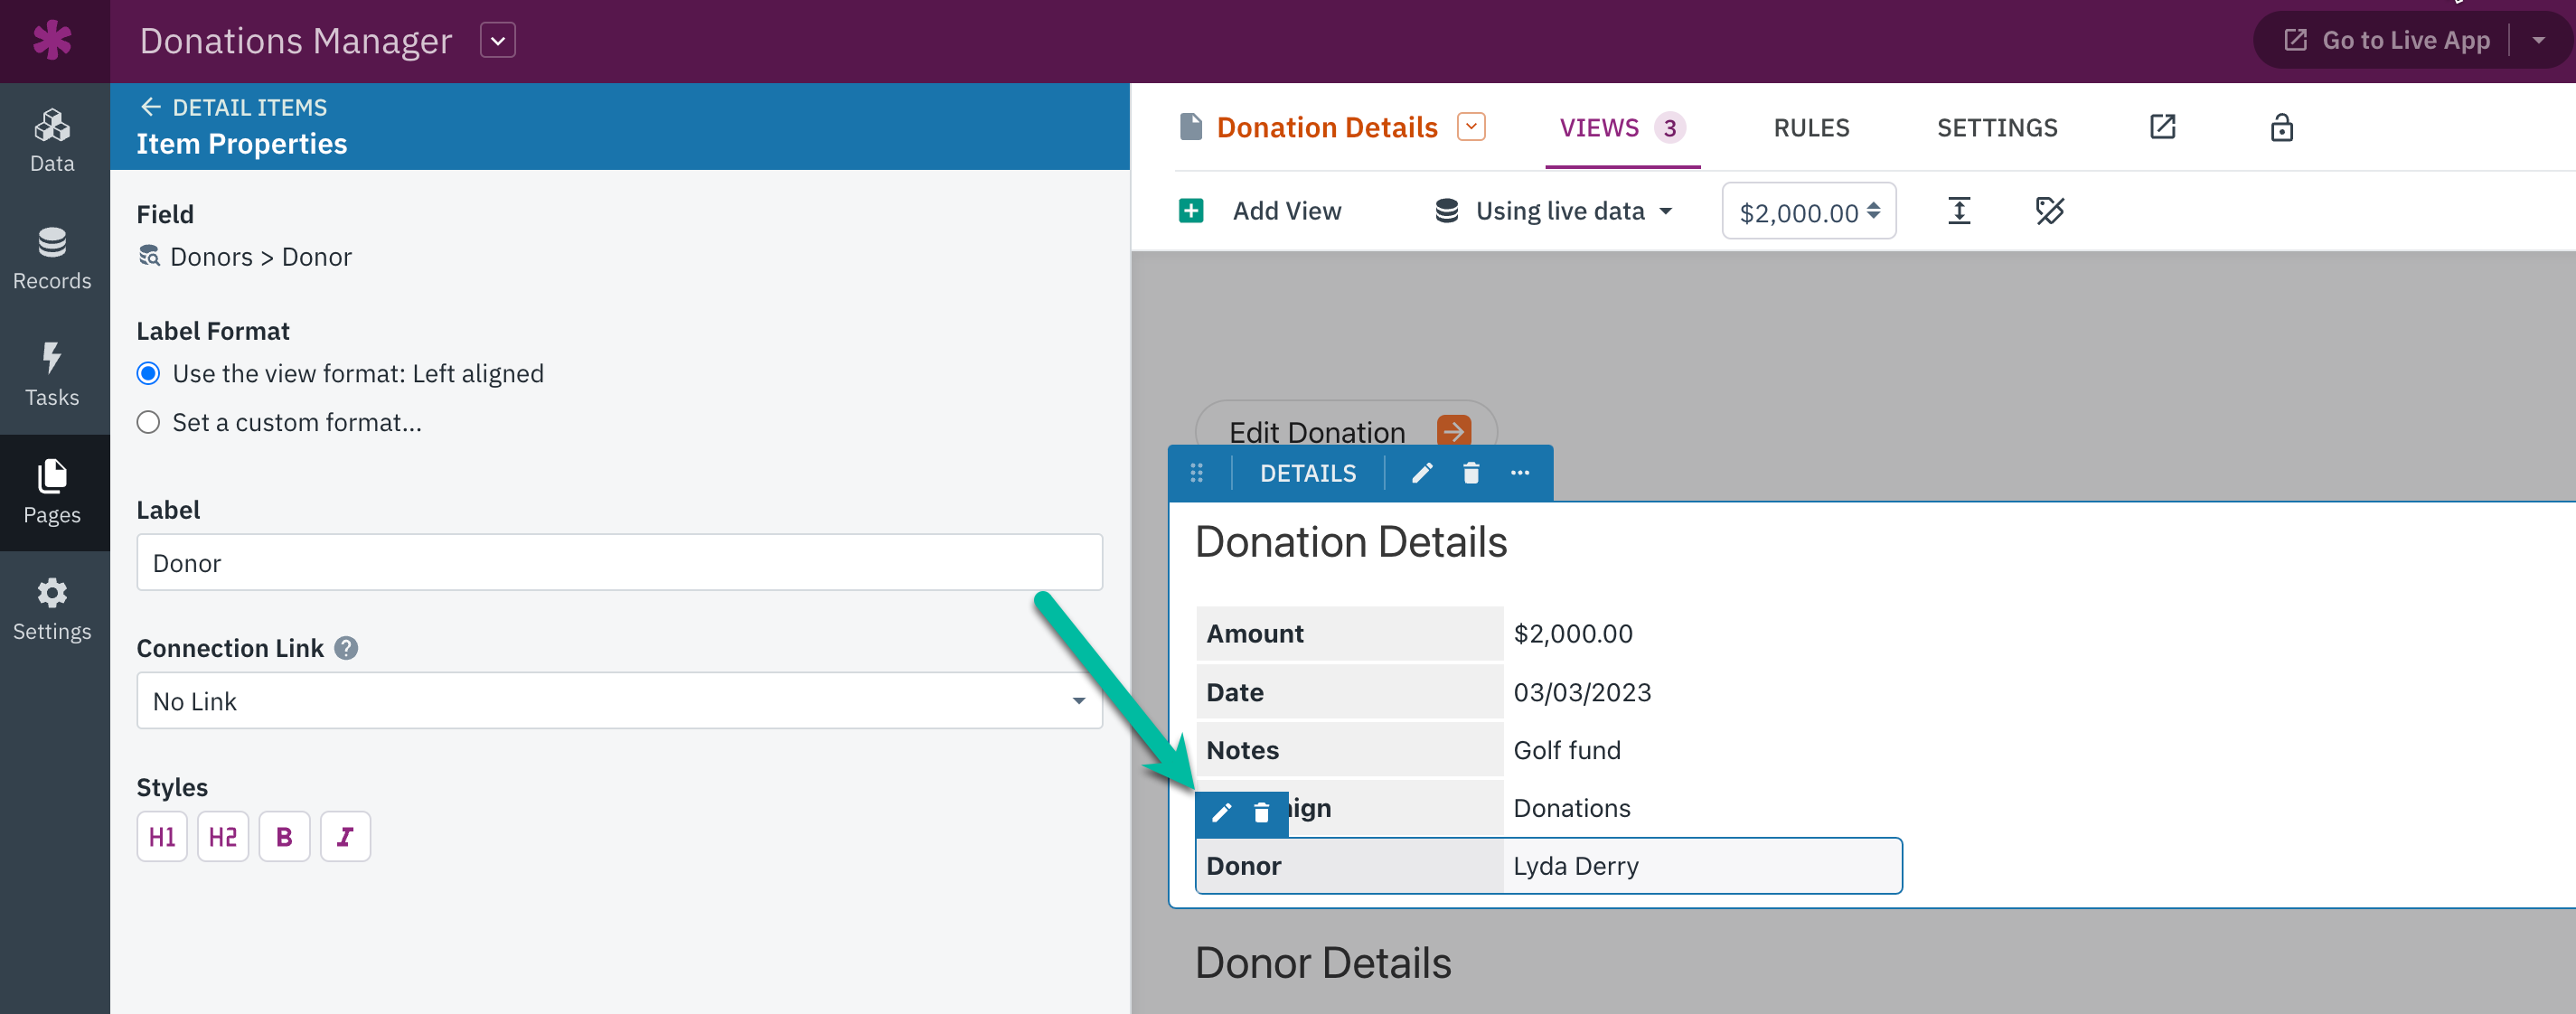
Task: Open the page preview external link icon
Action: [x=2162, y=127]
